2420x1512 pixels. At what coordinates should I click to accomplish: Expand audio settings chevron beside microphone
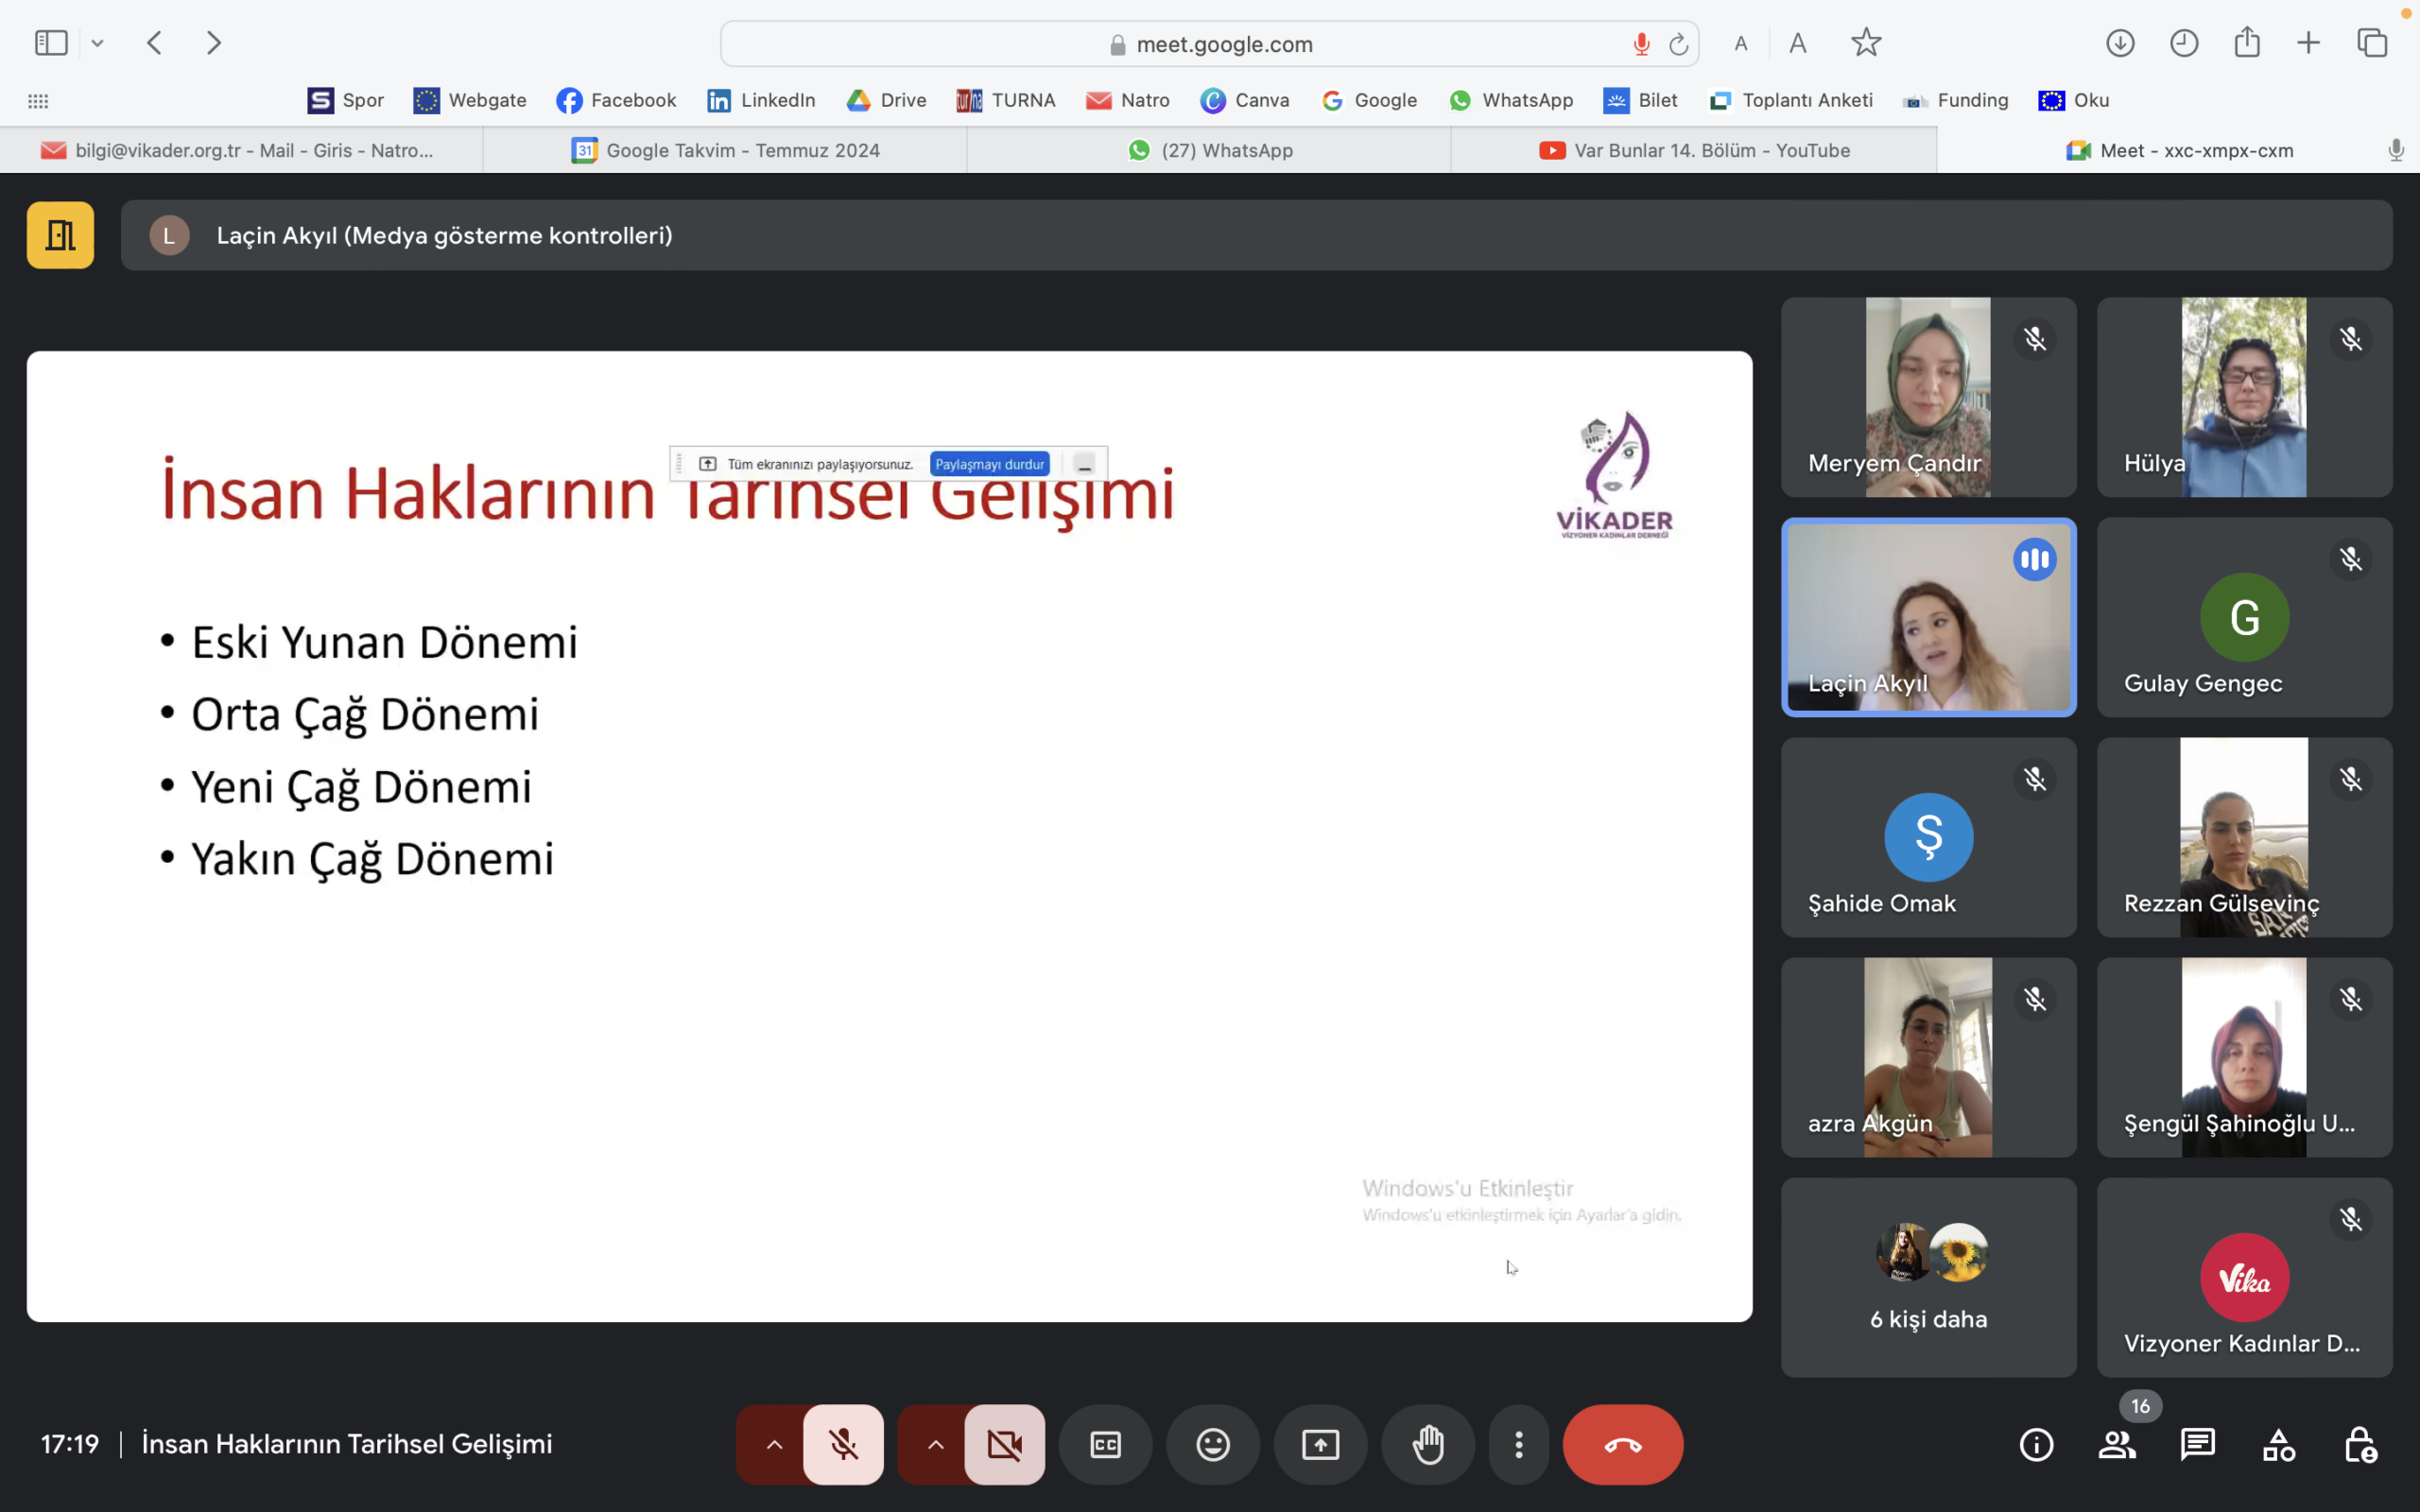click(x=774, y=1444)
